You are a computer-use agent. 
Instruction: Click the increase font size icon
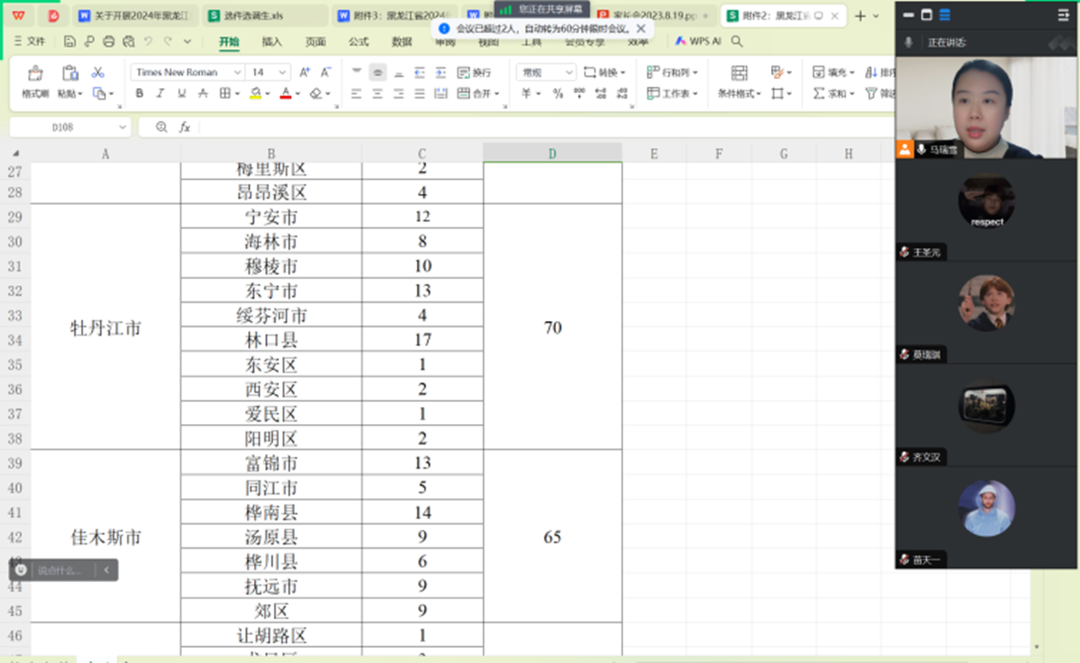tap(305, 72)
